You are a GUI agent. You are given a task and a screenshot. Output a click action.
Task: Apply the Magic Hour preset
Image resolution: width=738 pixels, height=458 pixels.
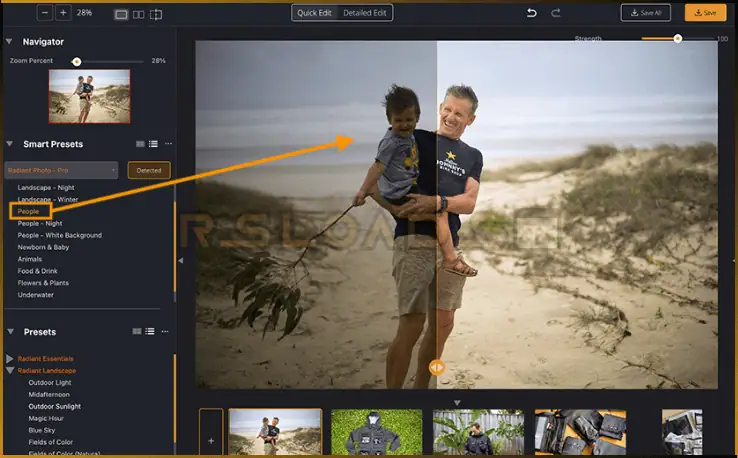[46, 418]
